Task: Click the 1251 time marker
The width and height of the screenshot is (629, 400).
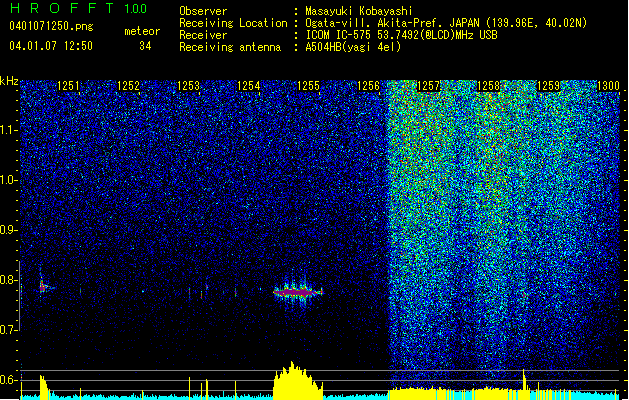Action: tap(68, 86)
